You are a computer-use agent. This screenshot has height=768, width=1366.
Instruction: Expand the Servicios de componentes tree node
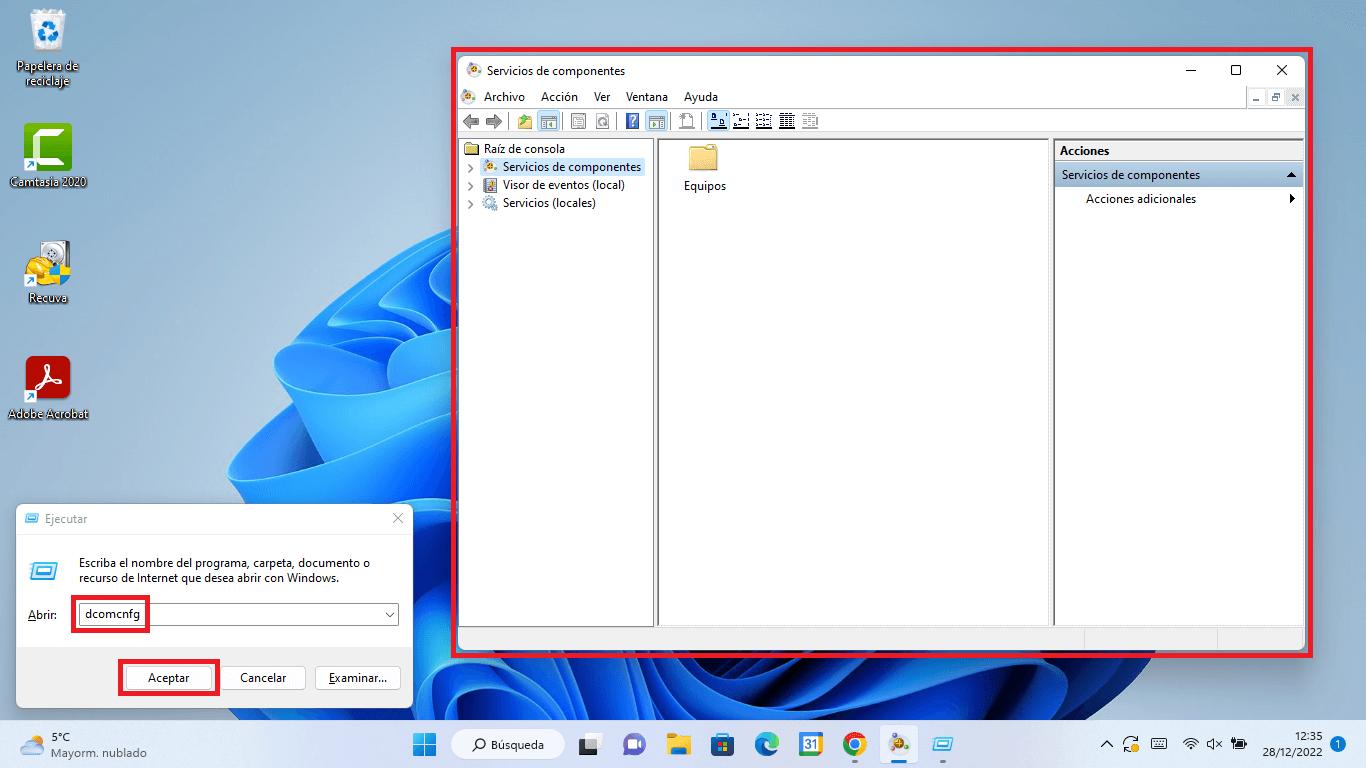[471, 168]
